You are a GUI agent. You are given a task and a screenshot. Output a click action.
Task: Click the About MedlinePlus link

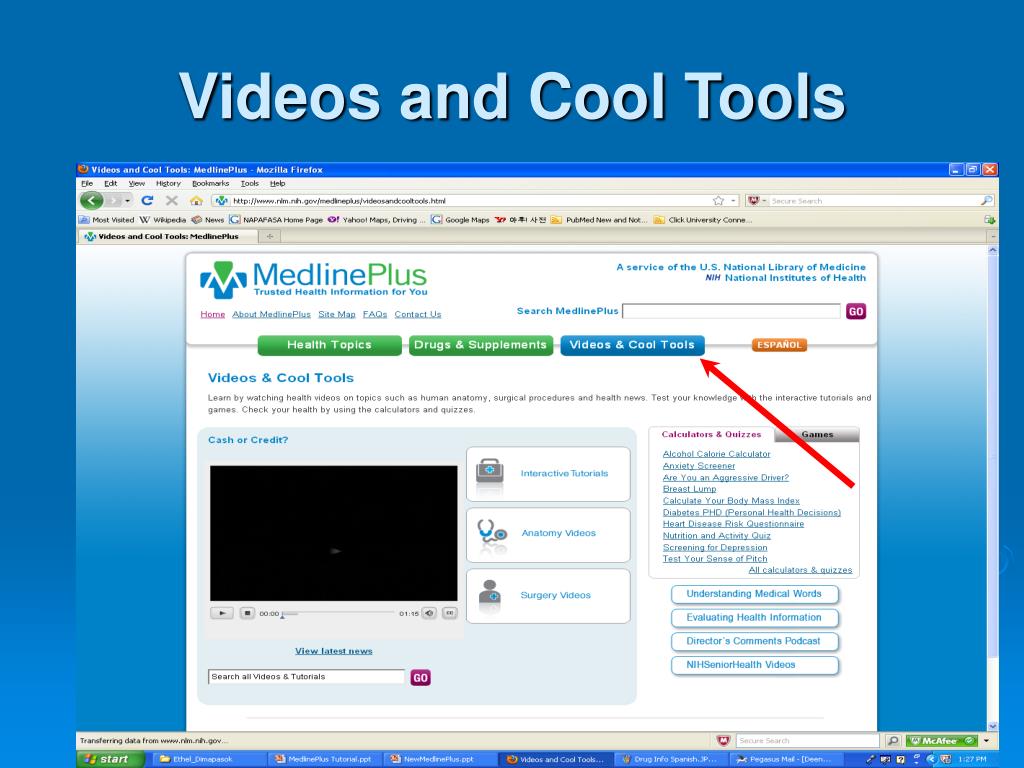click(x=272, y=314)
